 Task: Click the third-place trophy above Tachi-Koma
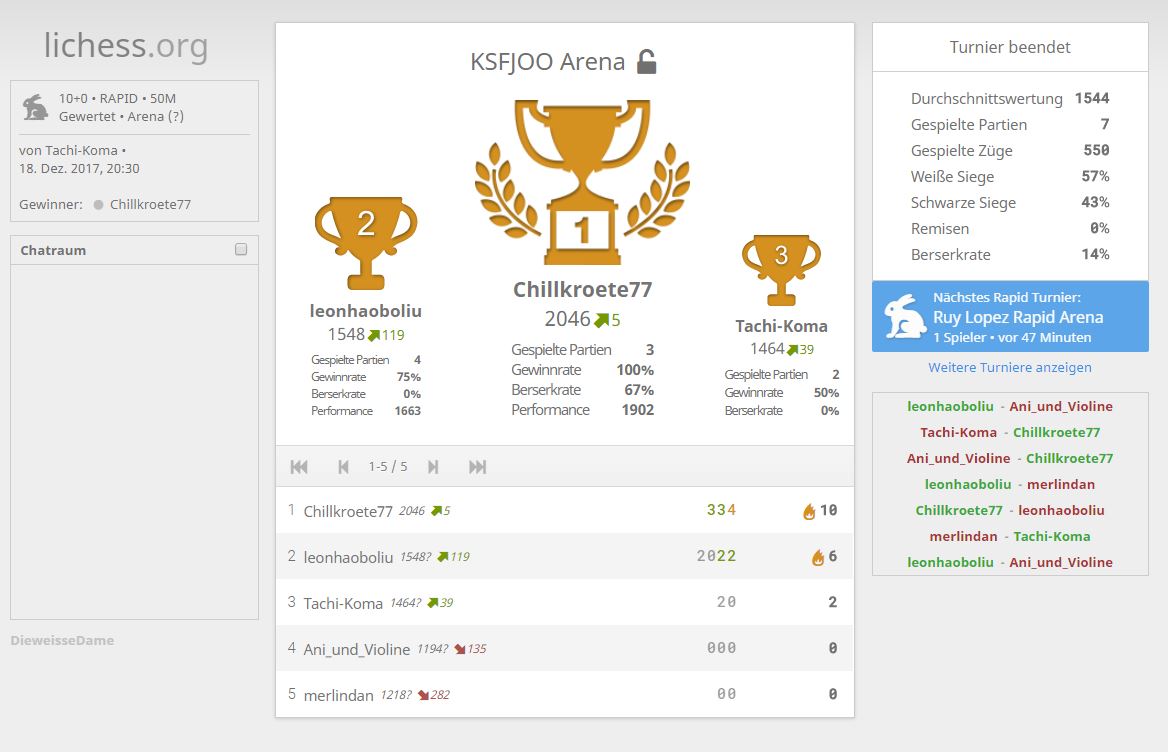point(781,270)
